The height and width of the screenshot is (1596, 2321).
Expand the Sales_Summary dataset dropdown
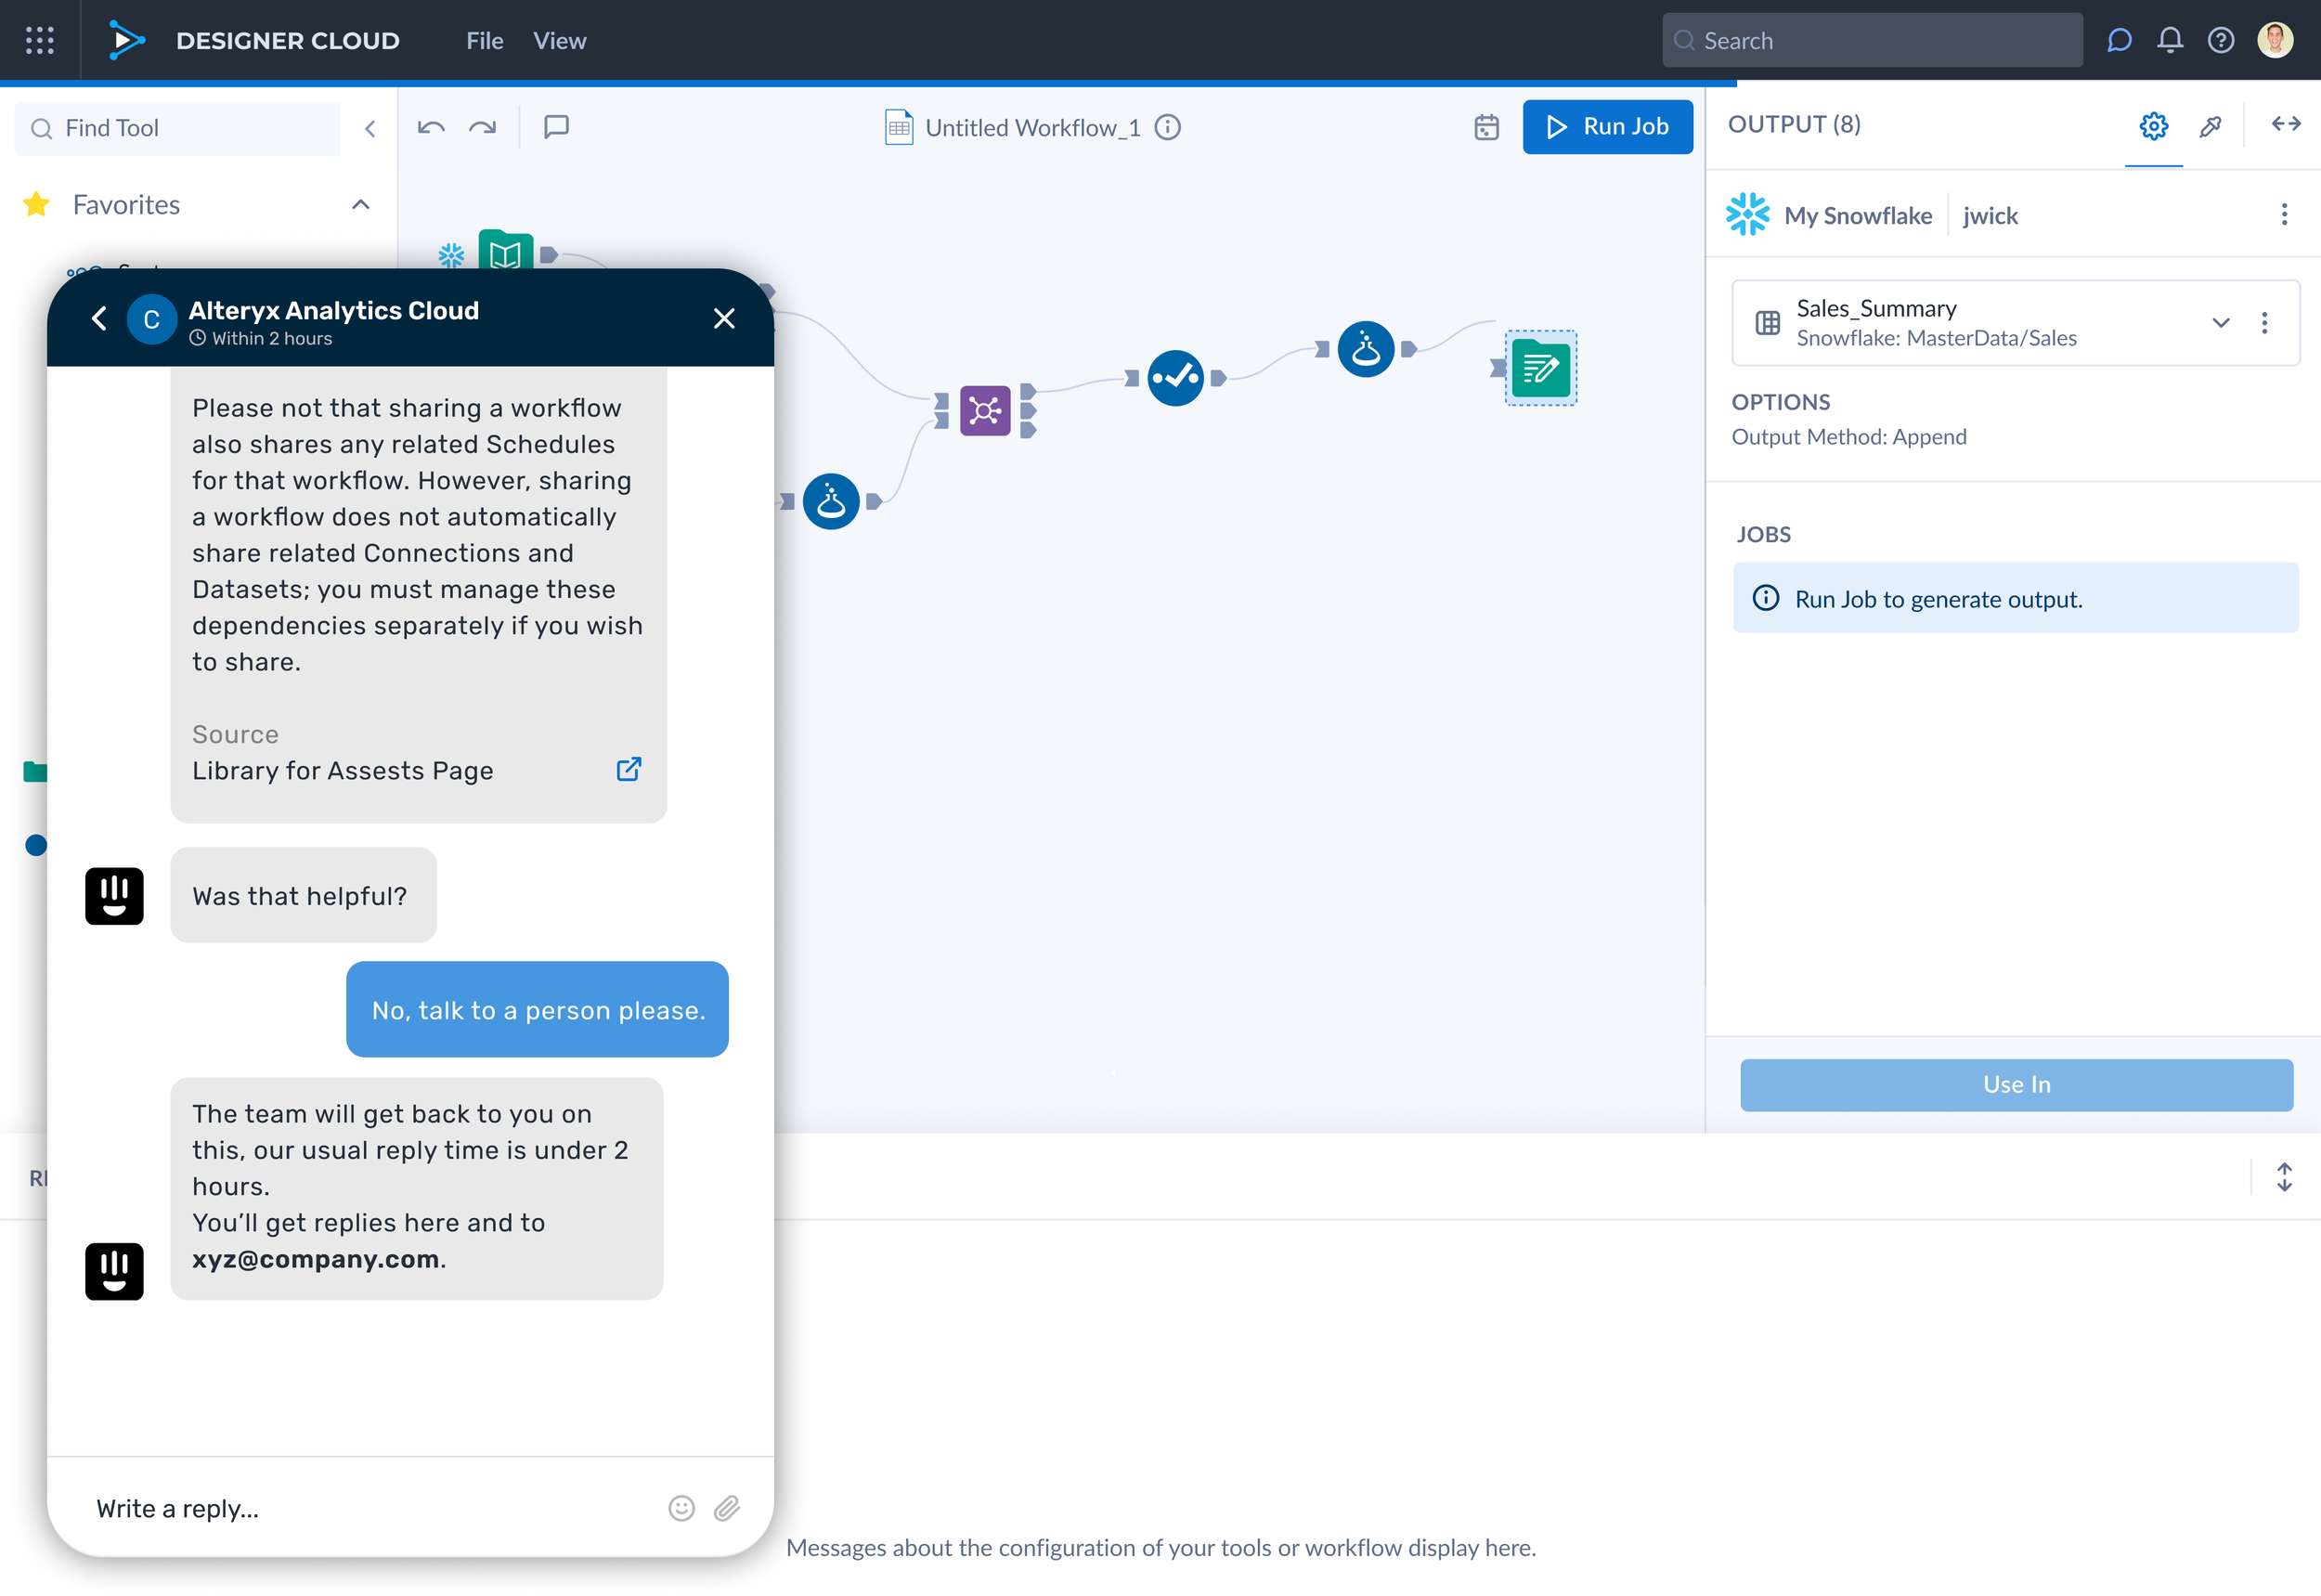2221,323
